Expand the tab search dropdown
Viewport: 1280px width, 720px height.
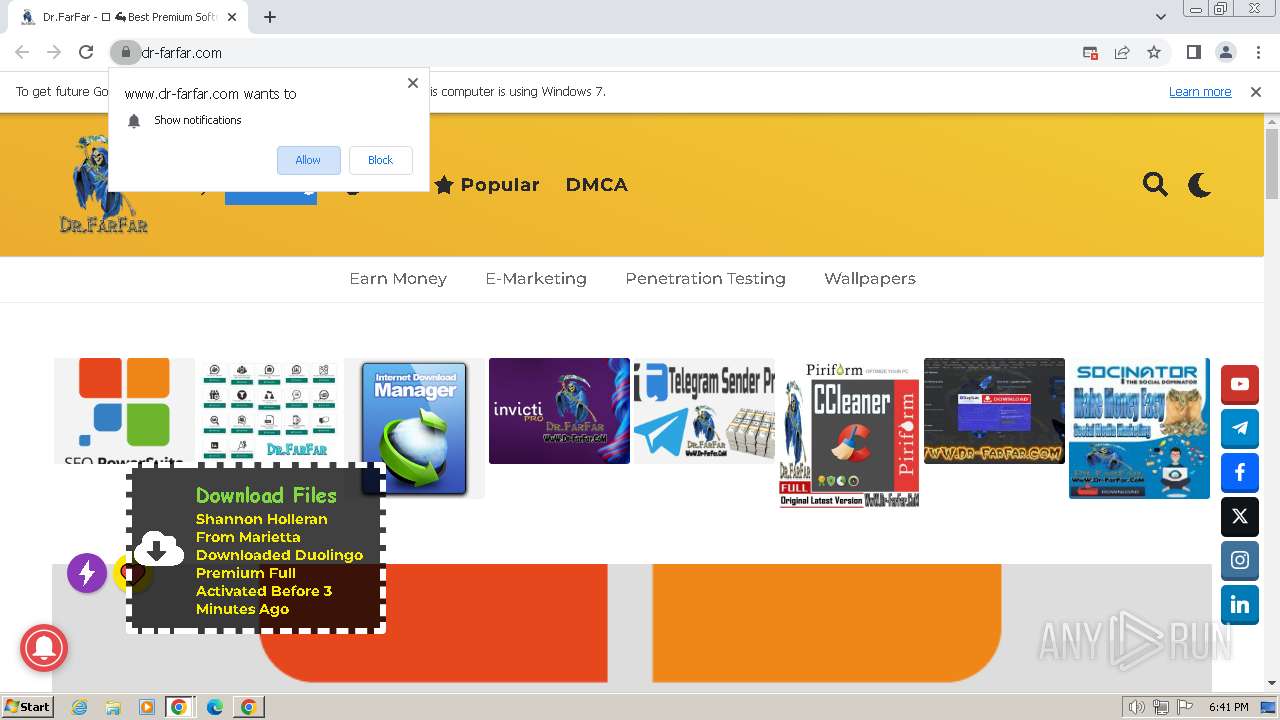click(x=1160, y=17)
